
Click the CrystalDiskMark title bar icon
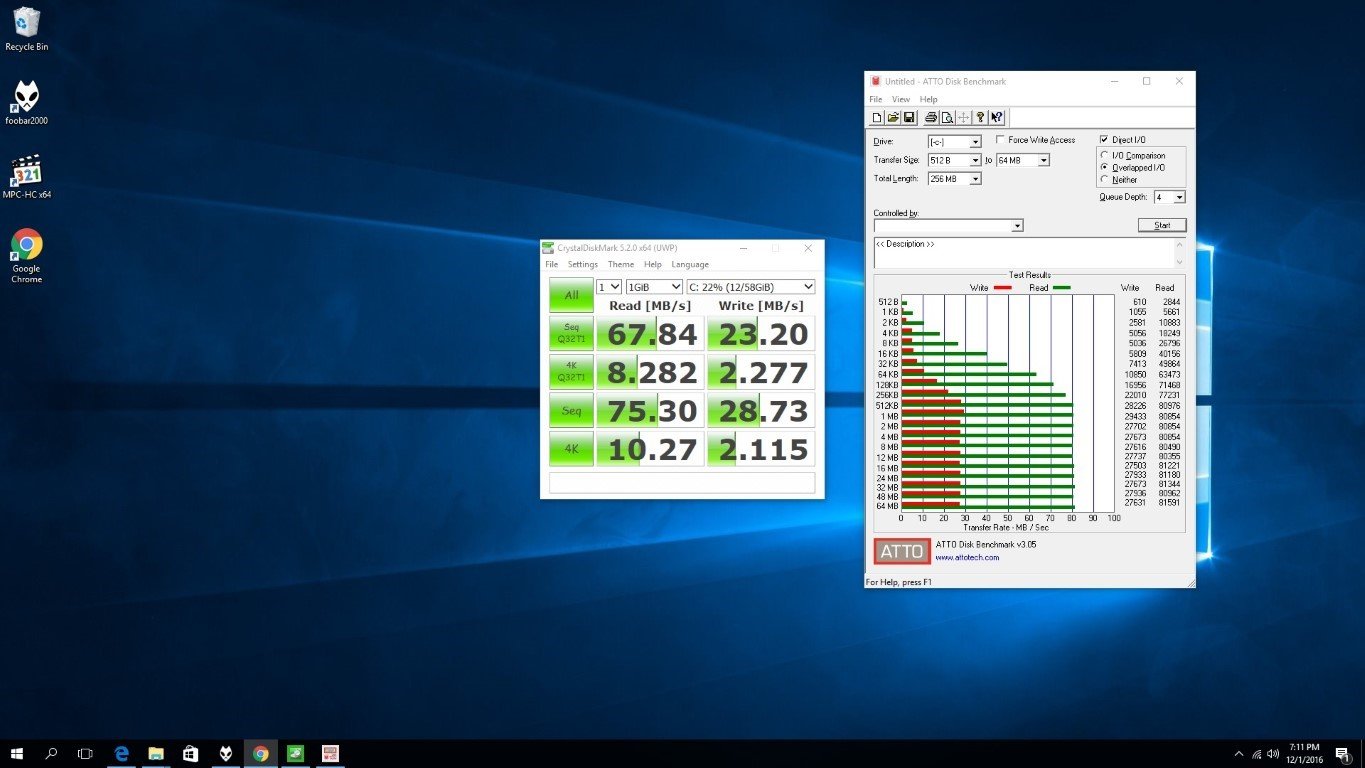tap(548, 248)
